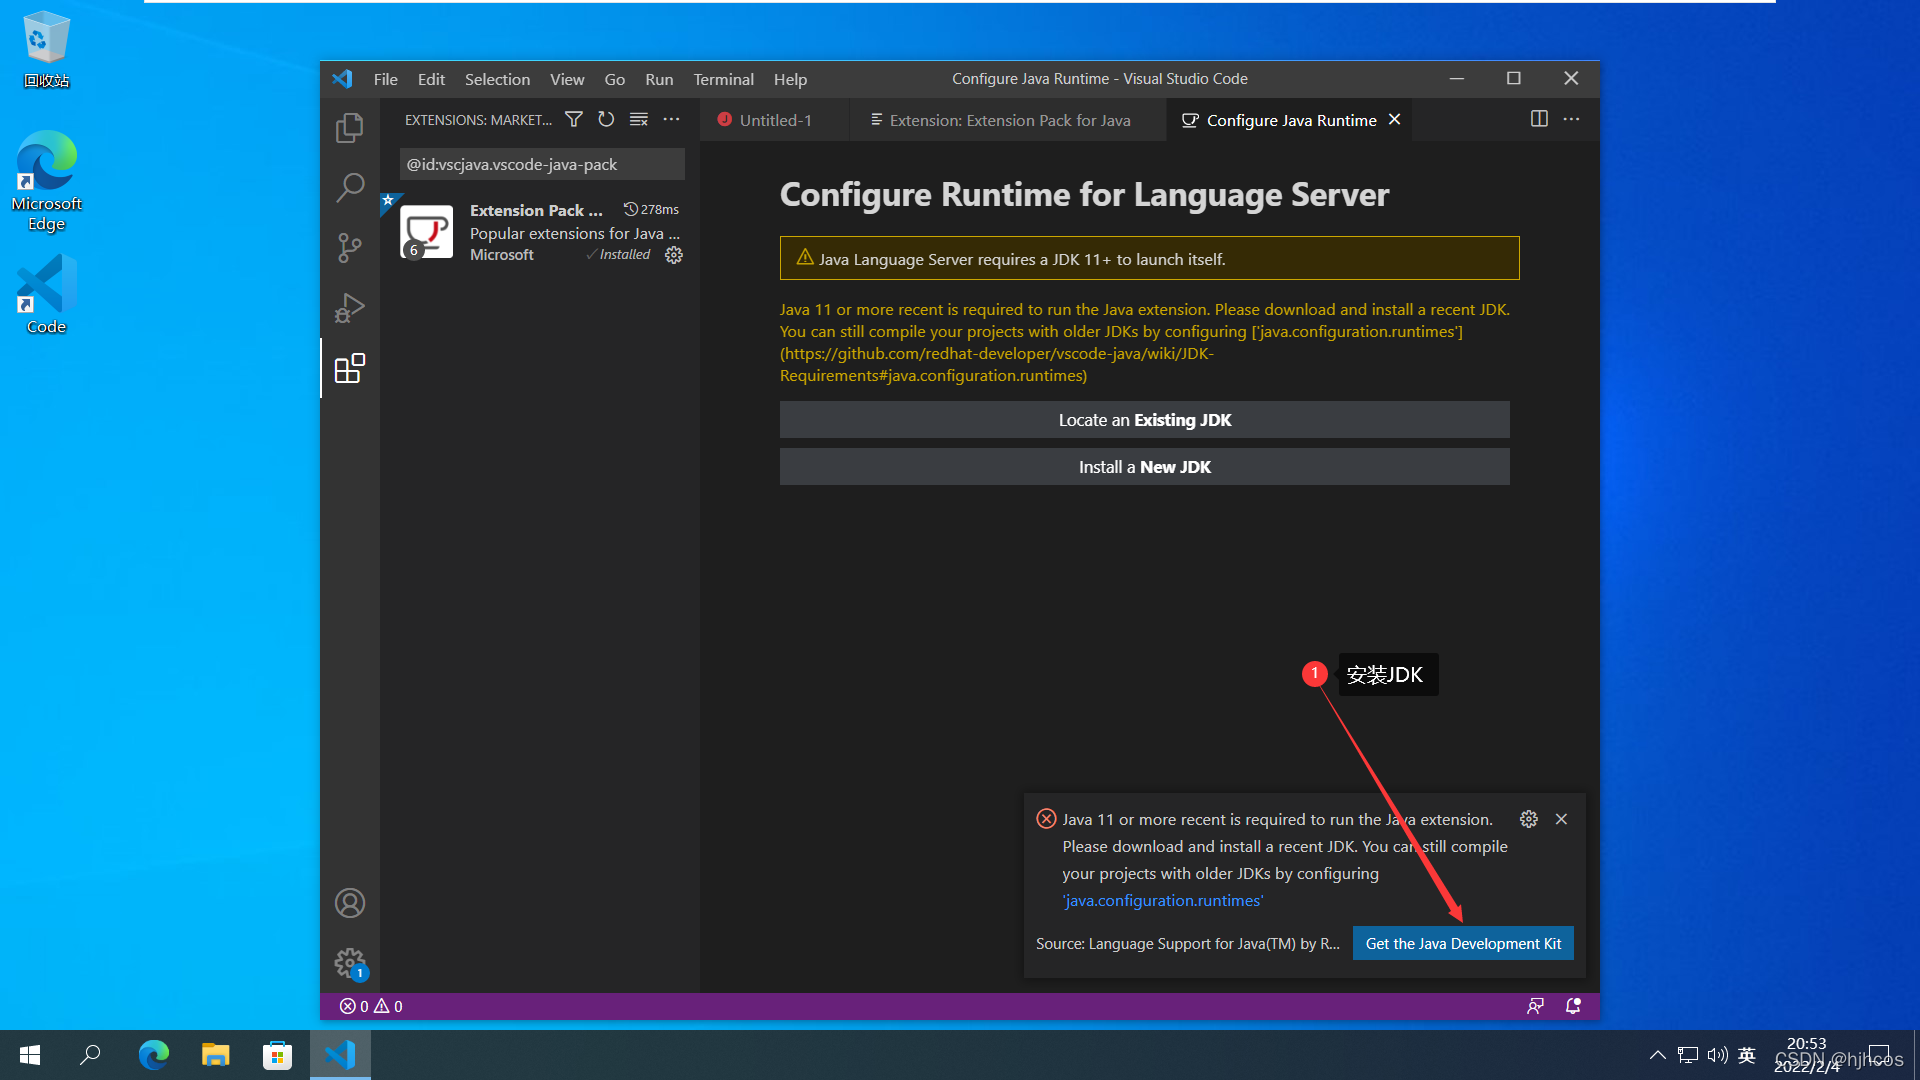This screenshot has height=1080, width=1920.
Task: Click the 278ms activation time
Action: [x=651, y=209]
